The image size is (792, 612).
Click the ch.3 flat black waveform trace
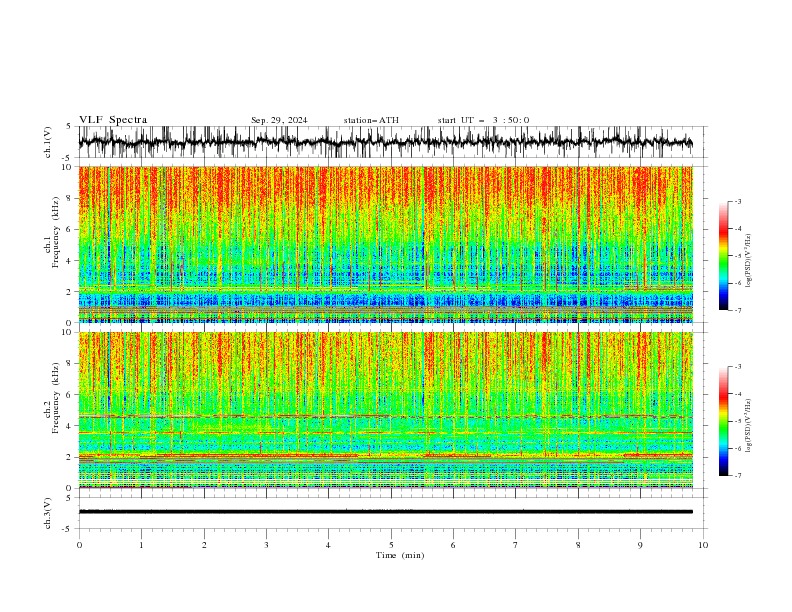[x=385, y=512]
